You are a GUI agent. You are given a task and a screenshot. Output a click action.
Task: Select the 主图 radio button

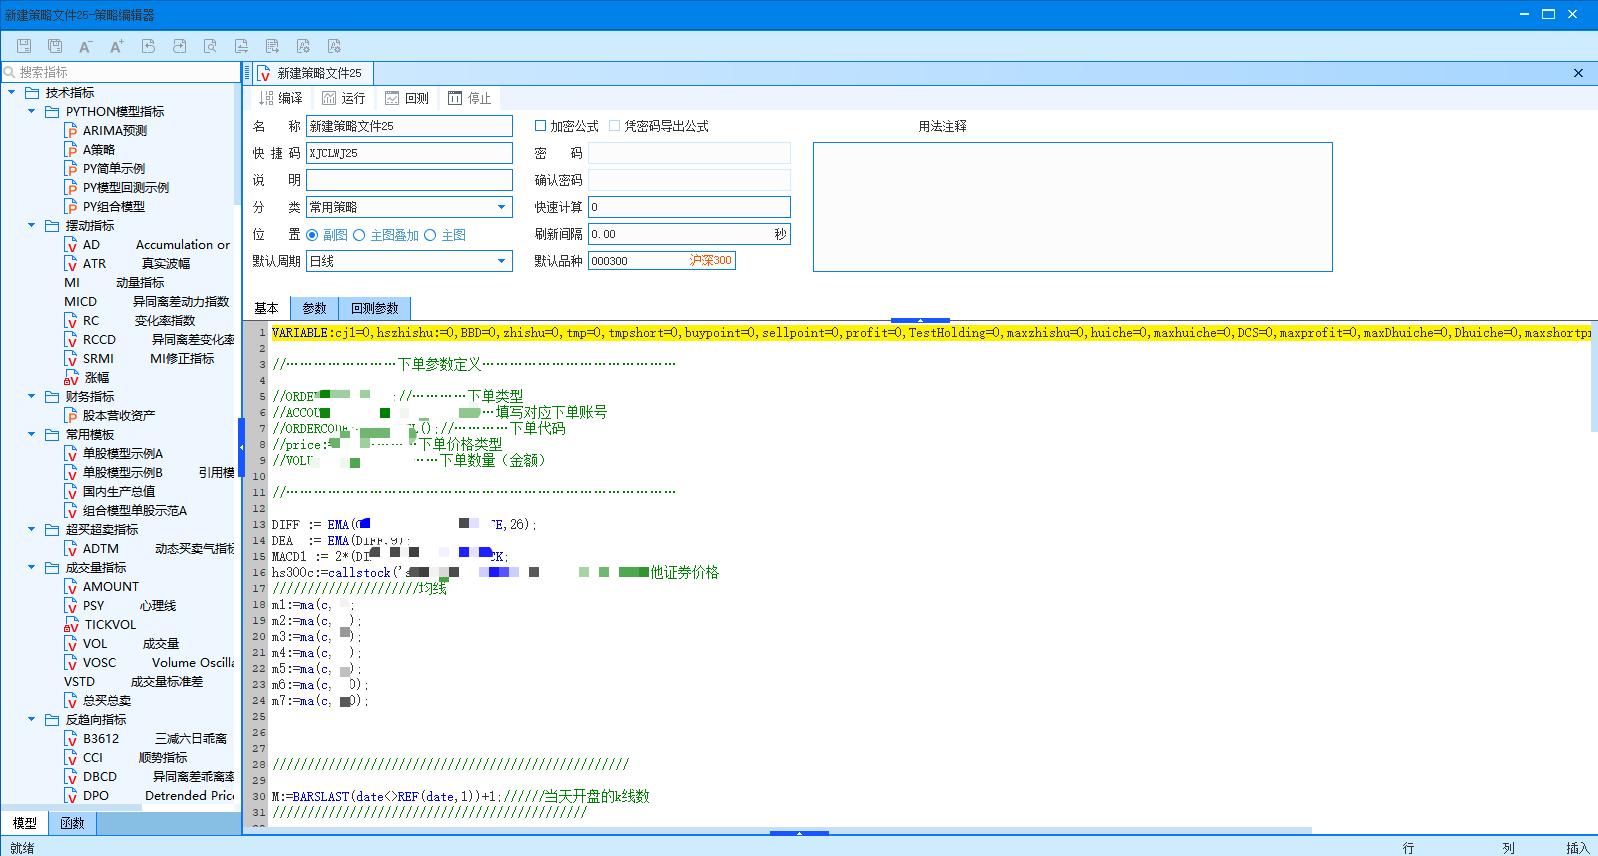pyautogui.click(x=430, y=235)
